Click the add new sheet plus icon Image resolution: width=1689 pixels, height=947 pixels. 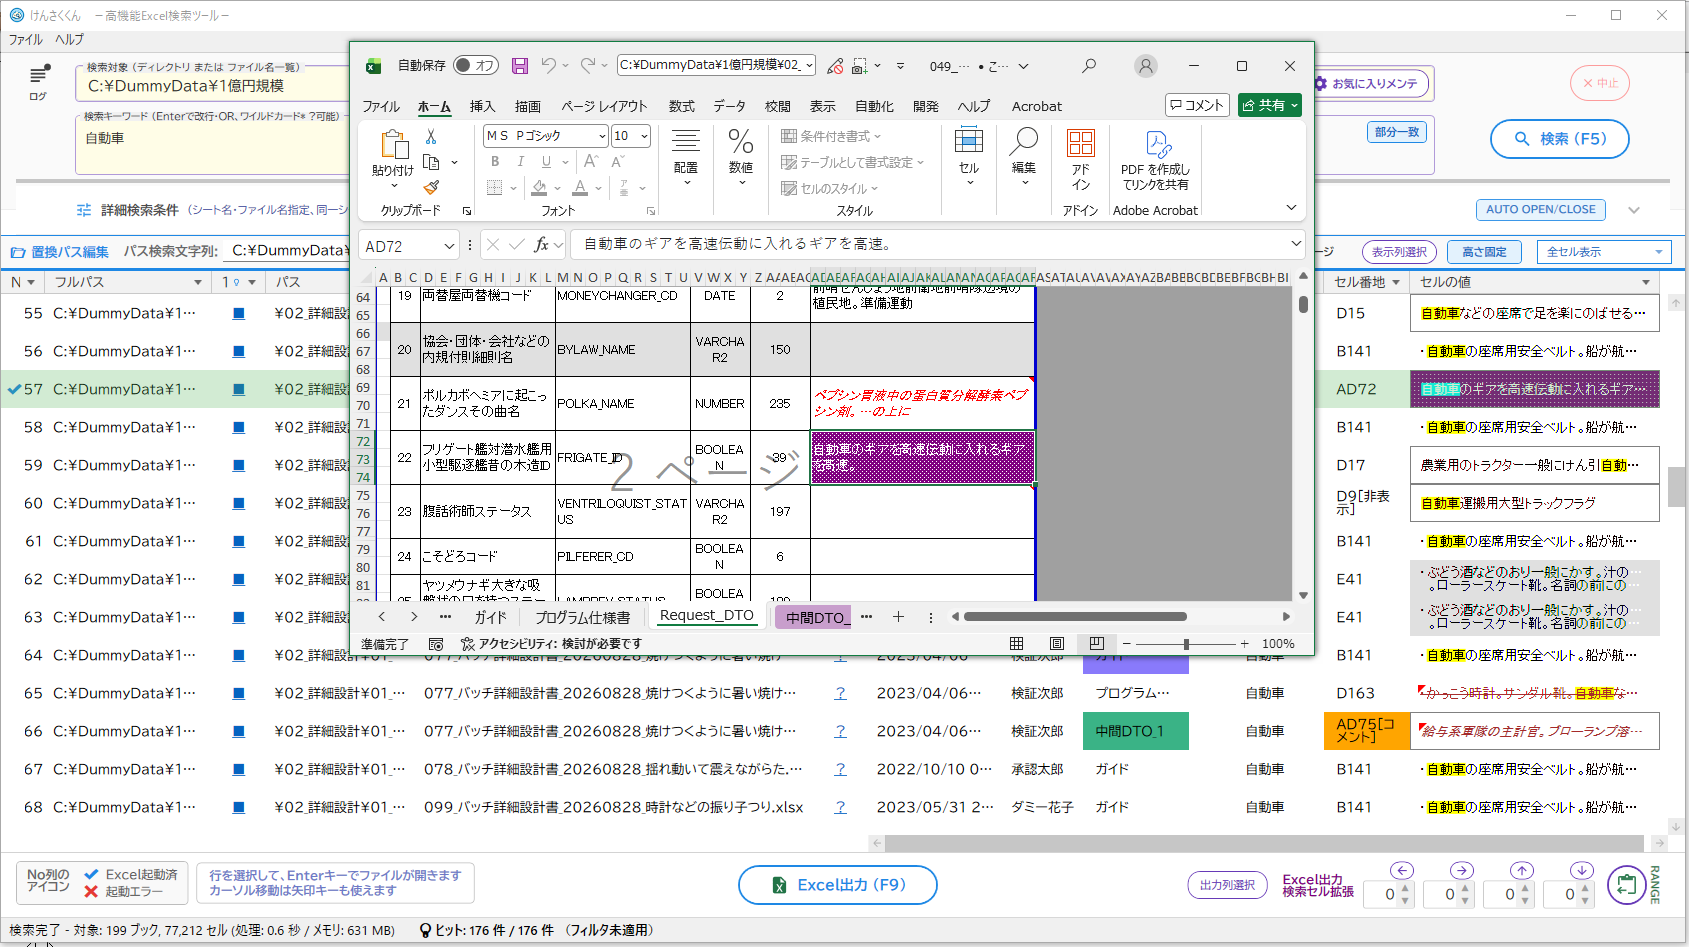(898, 617)
